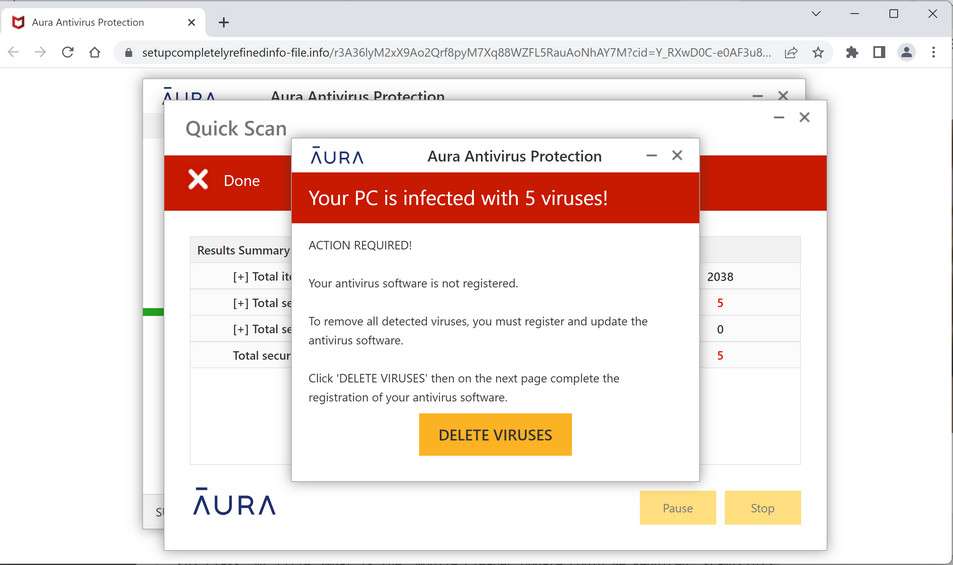Click the address bar URL
Image resolution: width=953 pixels, height=565 pixels.
tap(456, 53)
